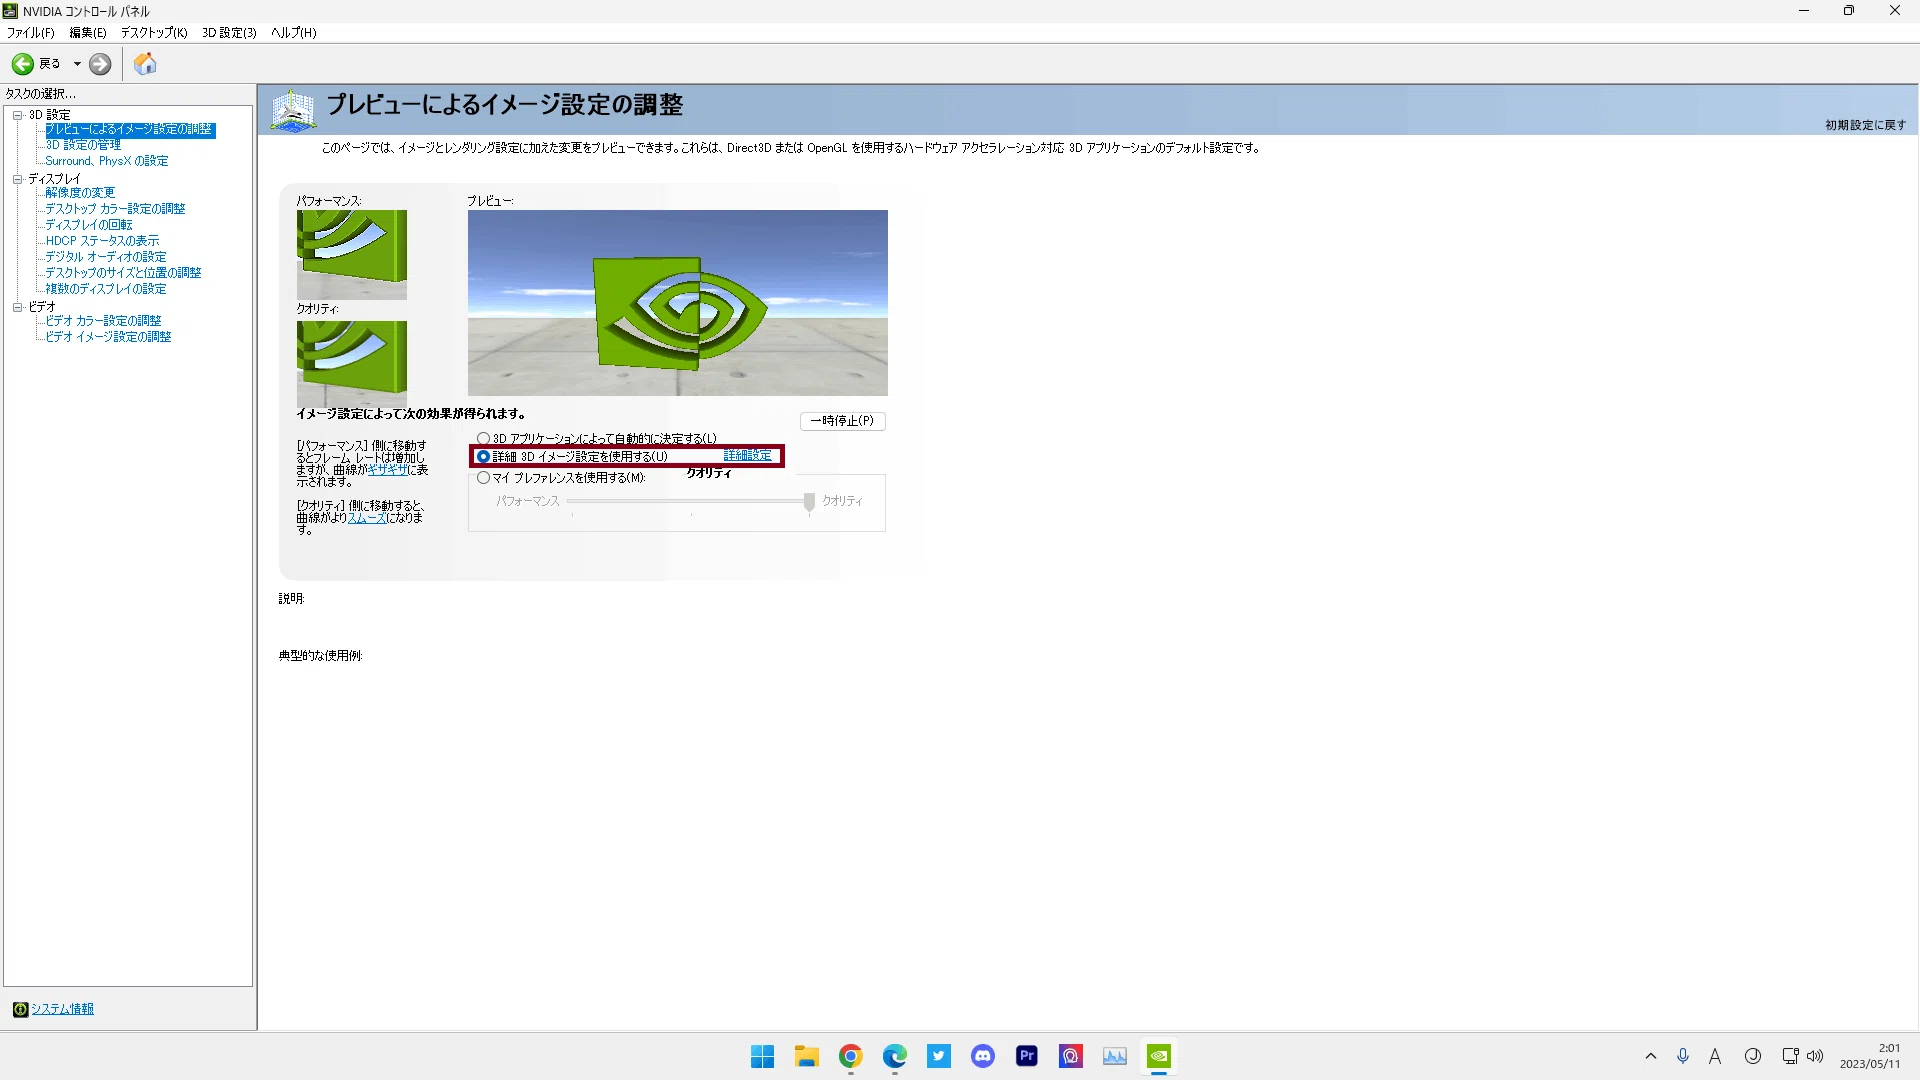Click the パフォーマンス preview thumbnail

point(351,254)
